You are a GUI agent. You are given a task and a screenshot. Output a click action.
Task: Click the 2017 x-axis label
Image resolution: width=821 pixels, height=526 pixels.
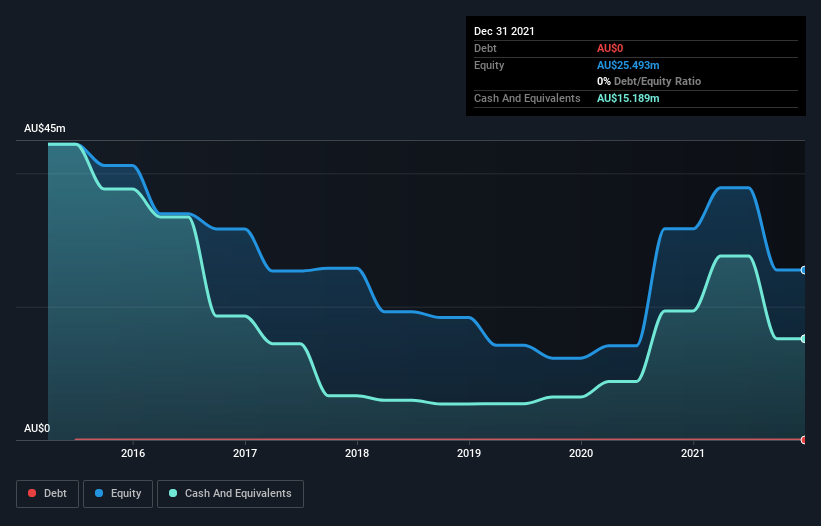click(x=245, y=453)
